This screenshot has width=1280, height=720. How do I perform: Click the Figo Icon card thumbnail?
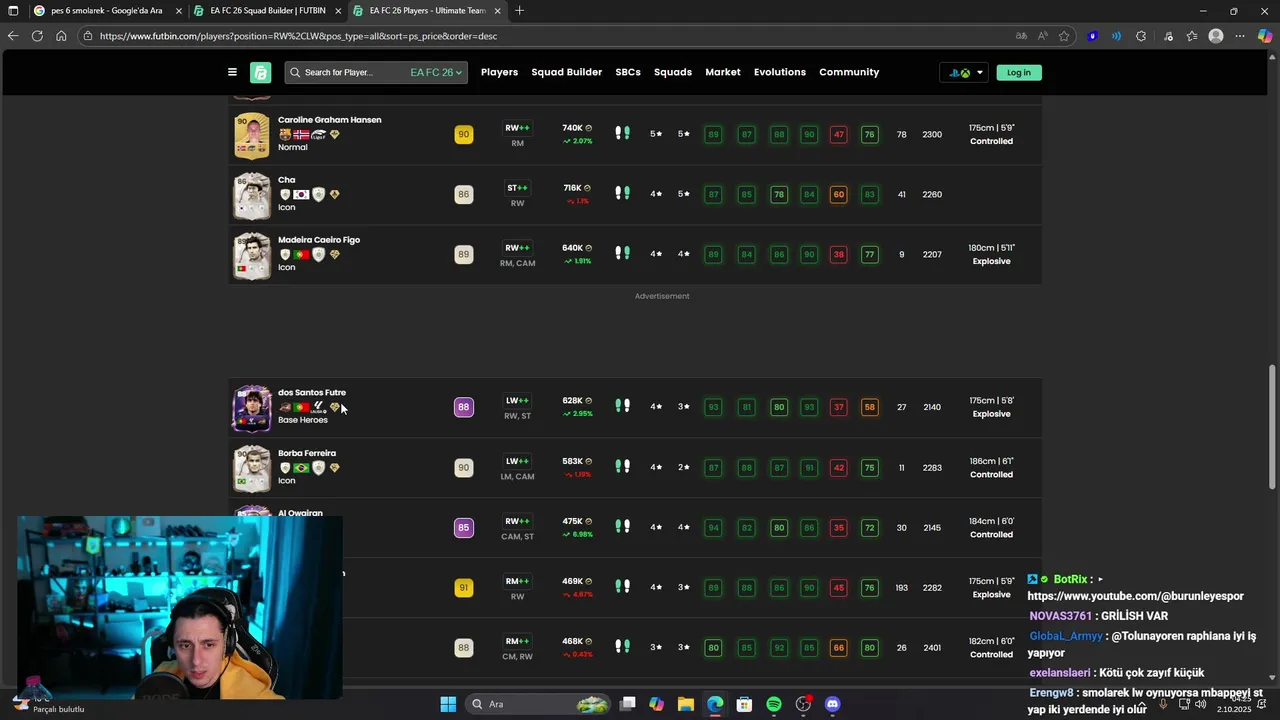coord(252,255)
